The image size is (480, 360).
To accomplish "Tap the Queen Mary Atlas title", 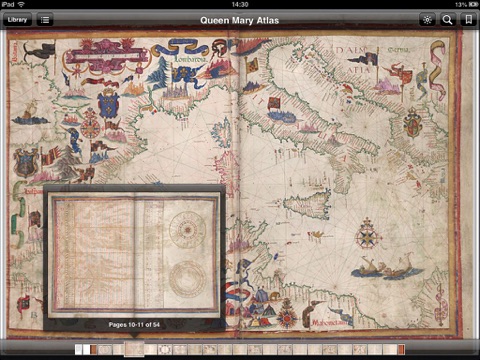I will [239, 20].
